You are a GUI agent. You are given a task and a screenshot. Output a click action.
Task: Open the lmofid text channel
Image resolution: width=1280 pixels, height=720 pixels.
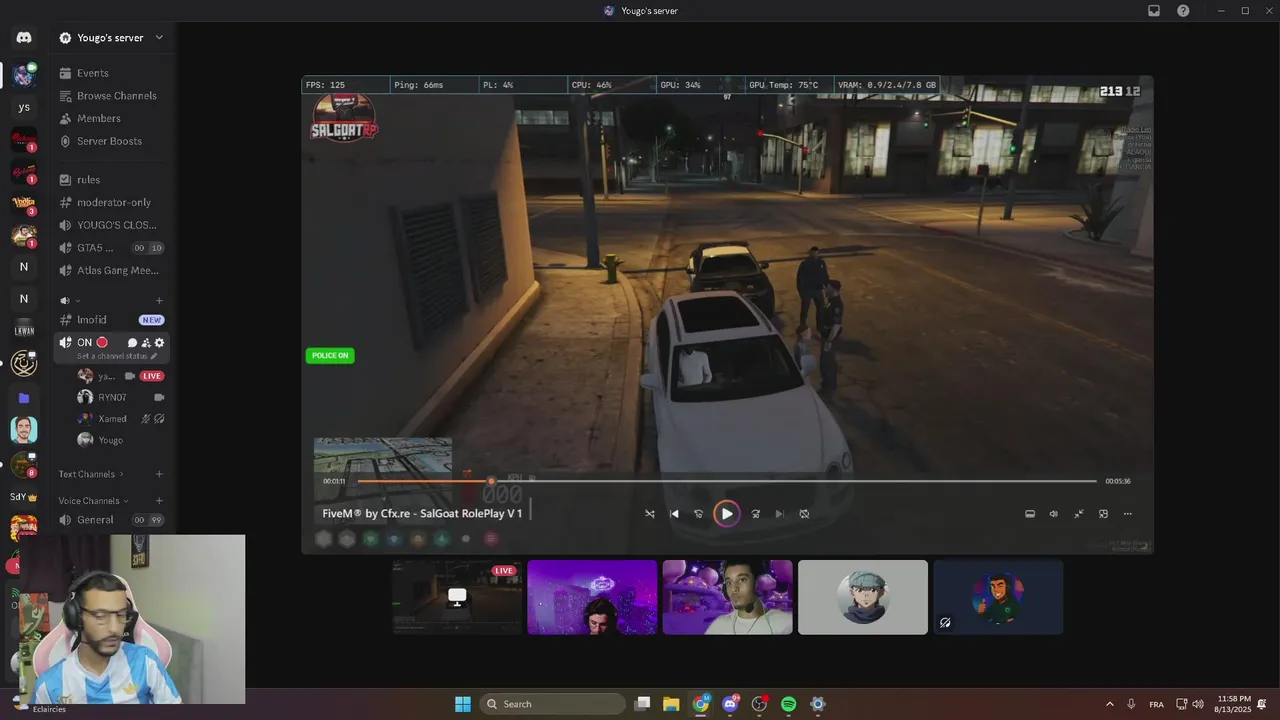111,320
